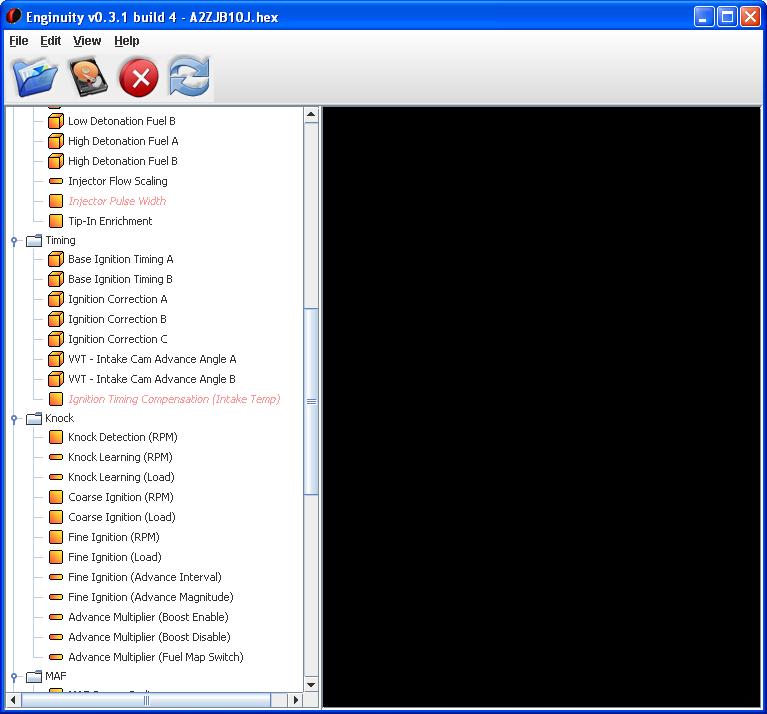The image size is (767, 714).
Task: Click the icon beside Knock Detection (RPM)
Action: pos(56,437)
